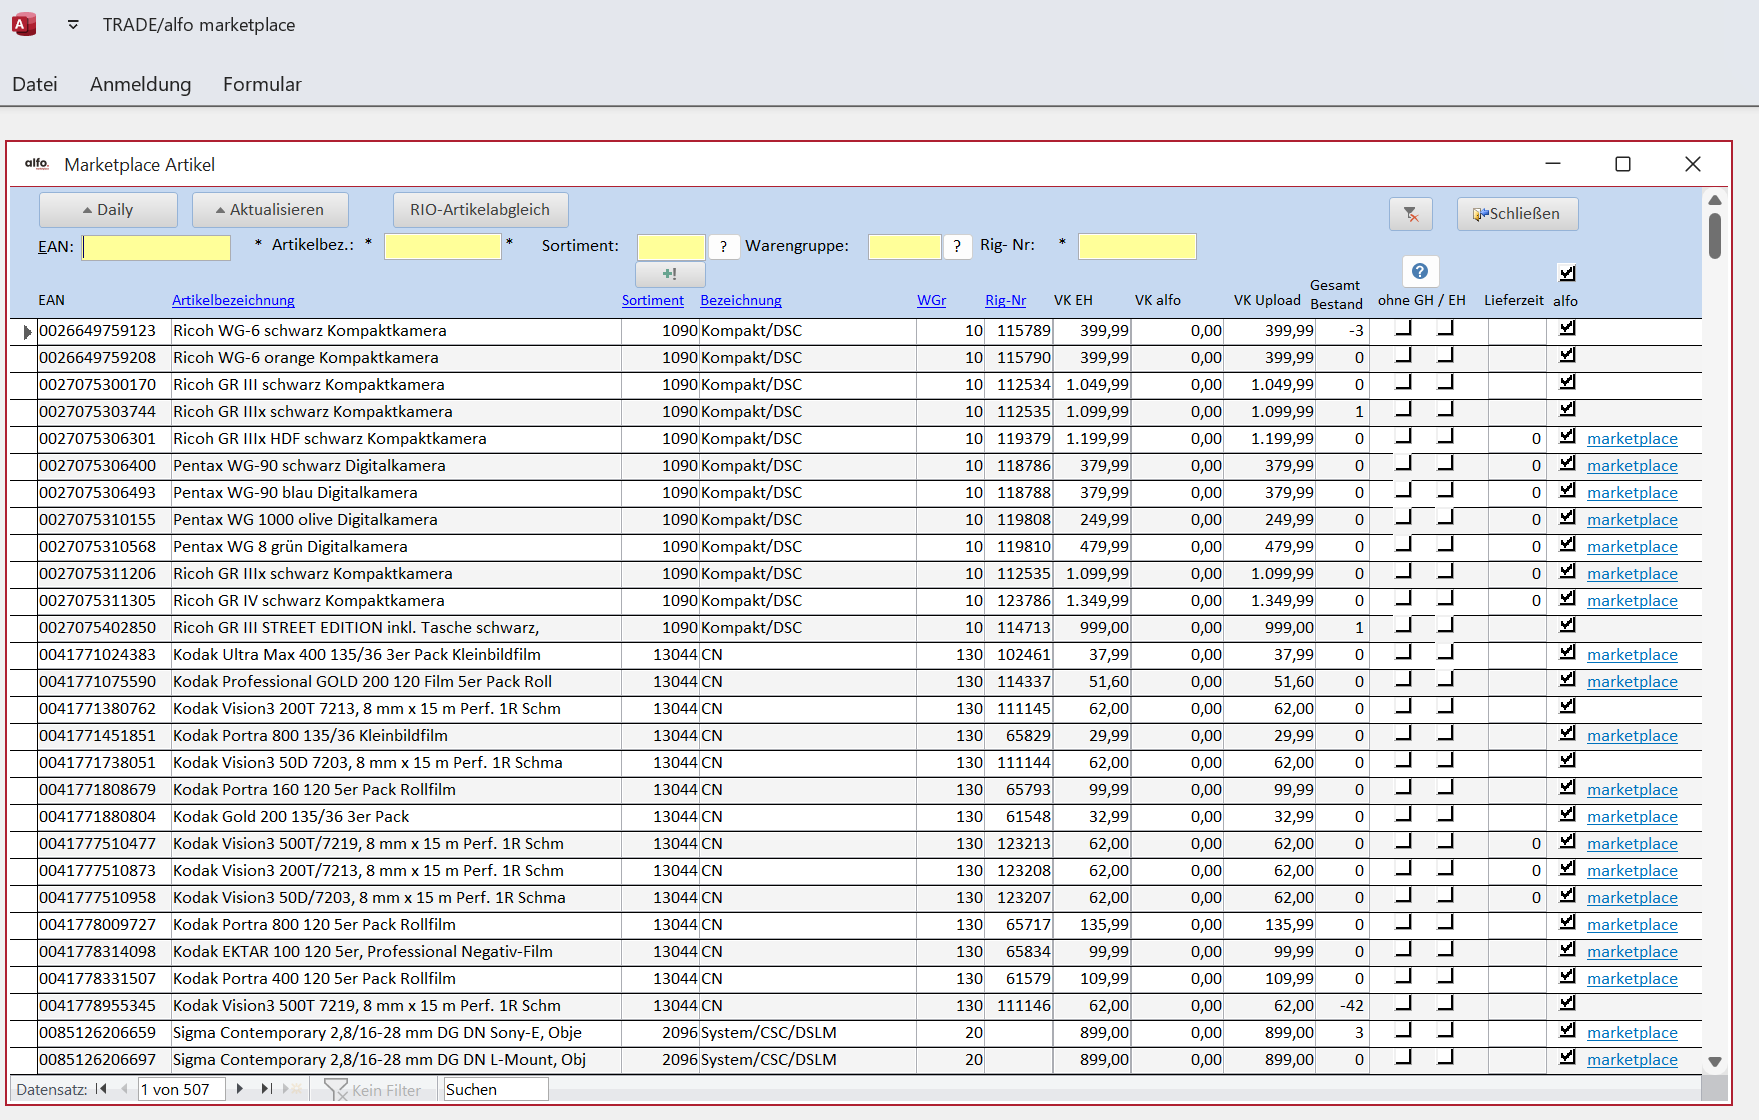Click the clear filter funnel icon button
The width and height of the screenshot is (1759, 1120).
(1410, 214)
